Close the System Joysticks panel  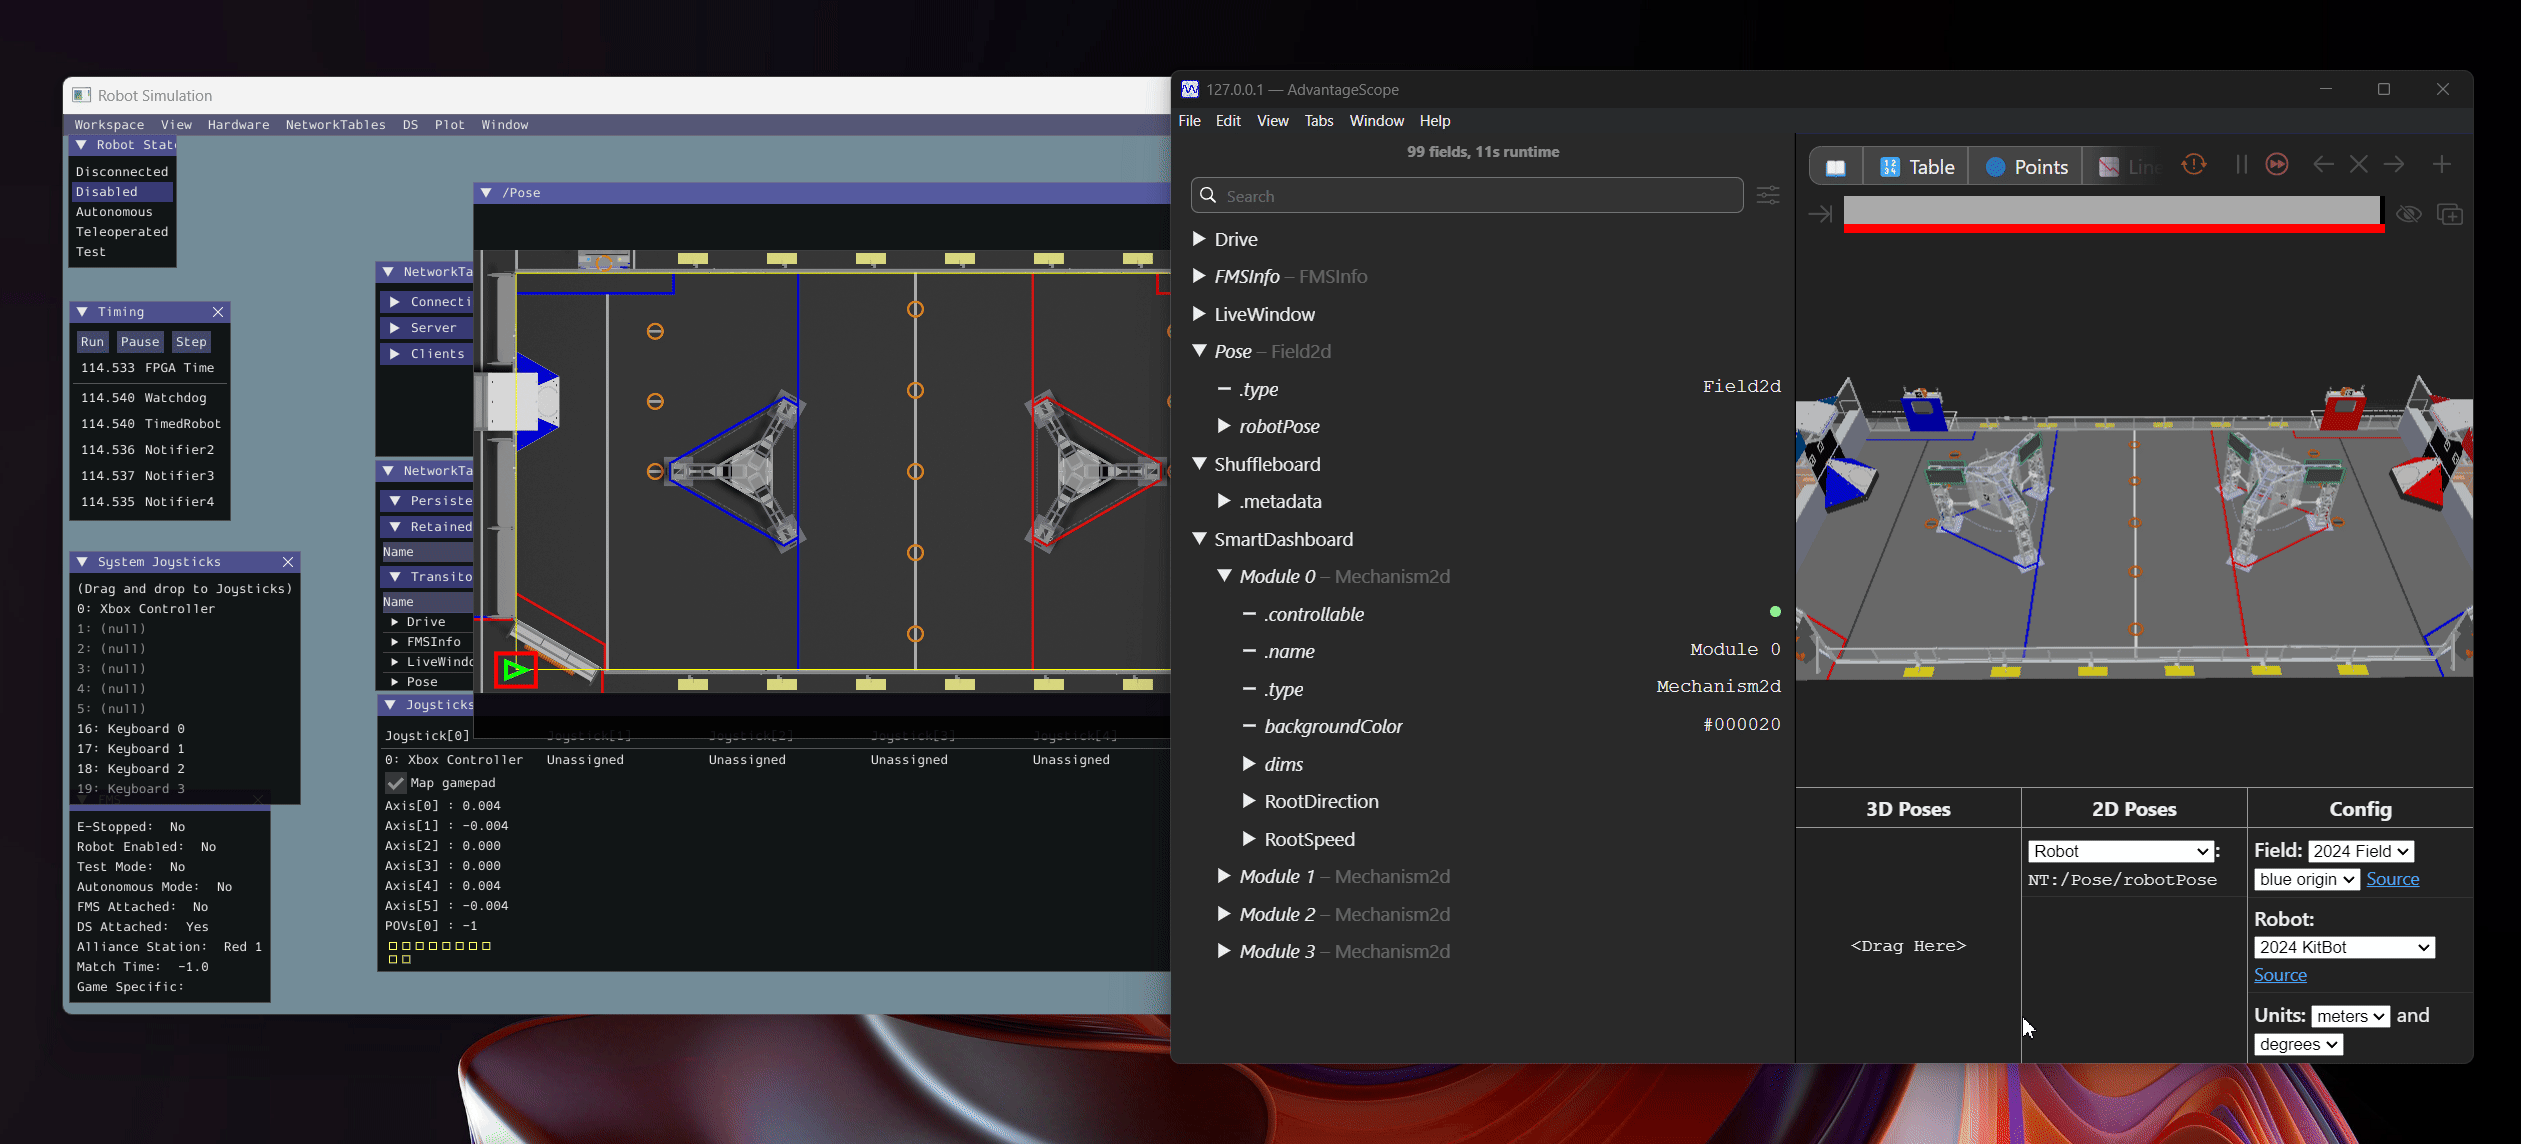[288, 562]
